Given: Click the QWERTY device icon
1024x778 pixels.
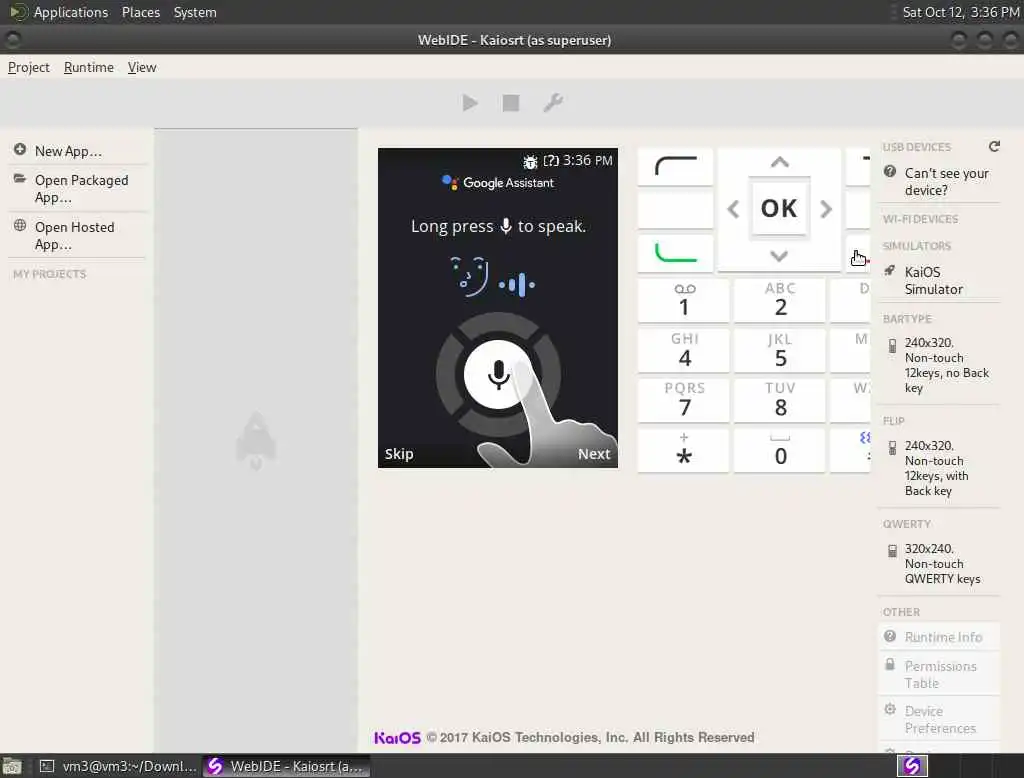Looking at the screenshot, I should (x=892, y=551).
